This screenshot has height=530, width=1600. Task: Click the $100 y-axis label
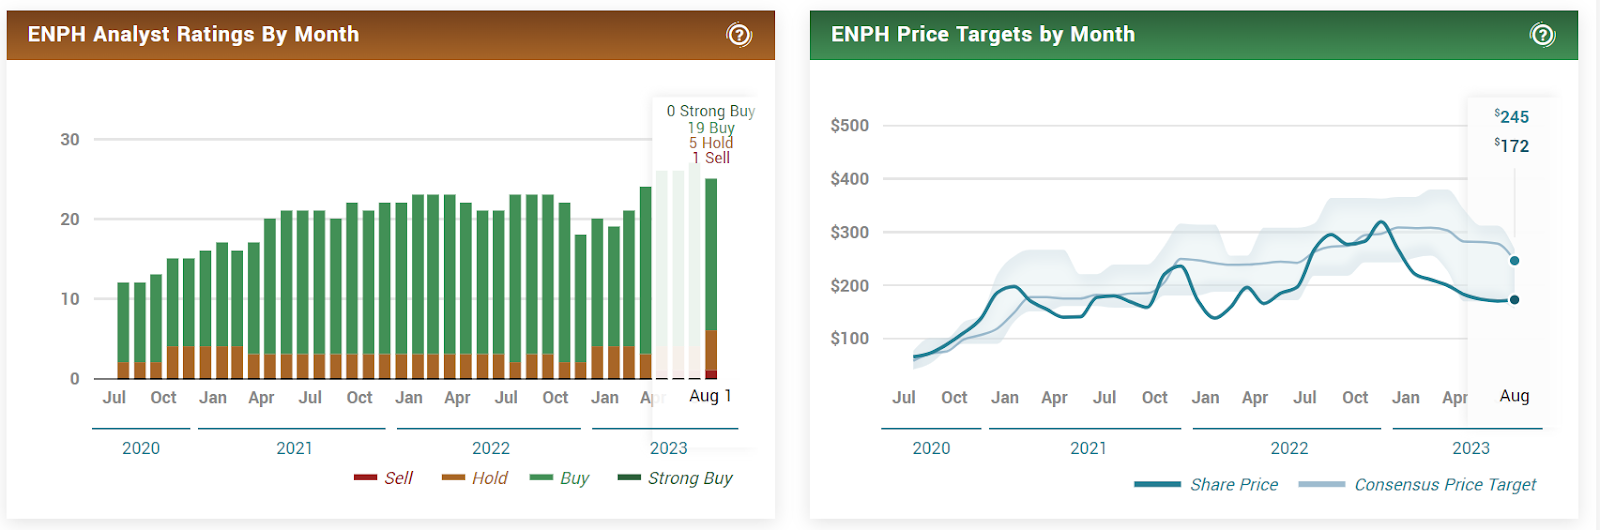[x=849, y=339]
